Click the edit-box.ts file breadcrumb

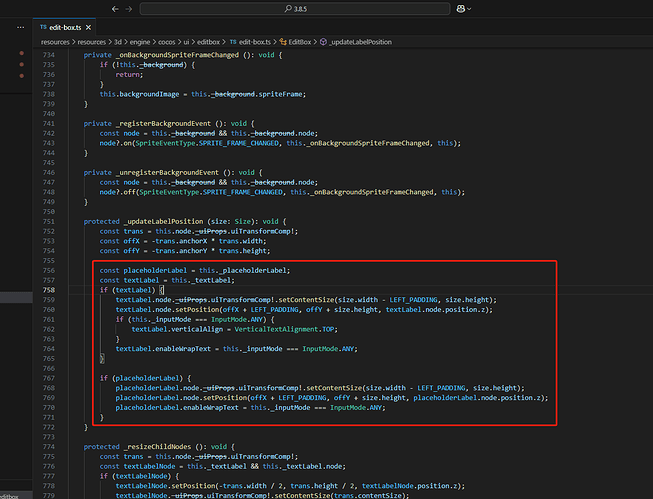click(x=254, y=42)
